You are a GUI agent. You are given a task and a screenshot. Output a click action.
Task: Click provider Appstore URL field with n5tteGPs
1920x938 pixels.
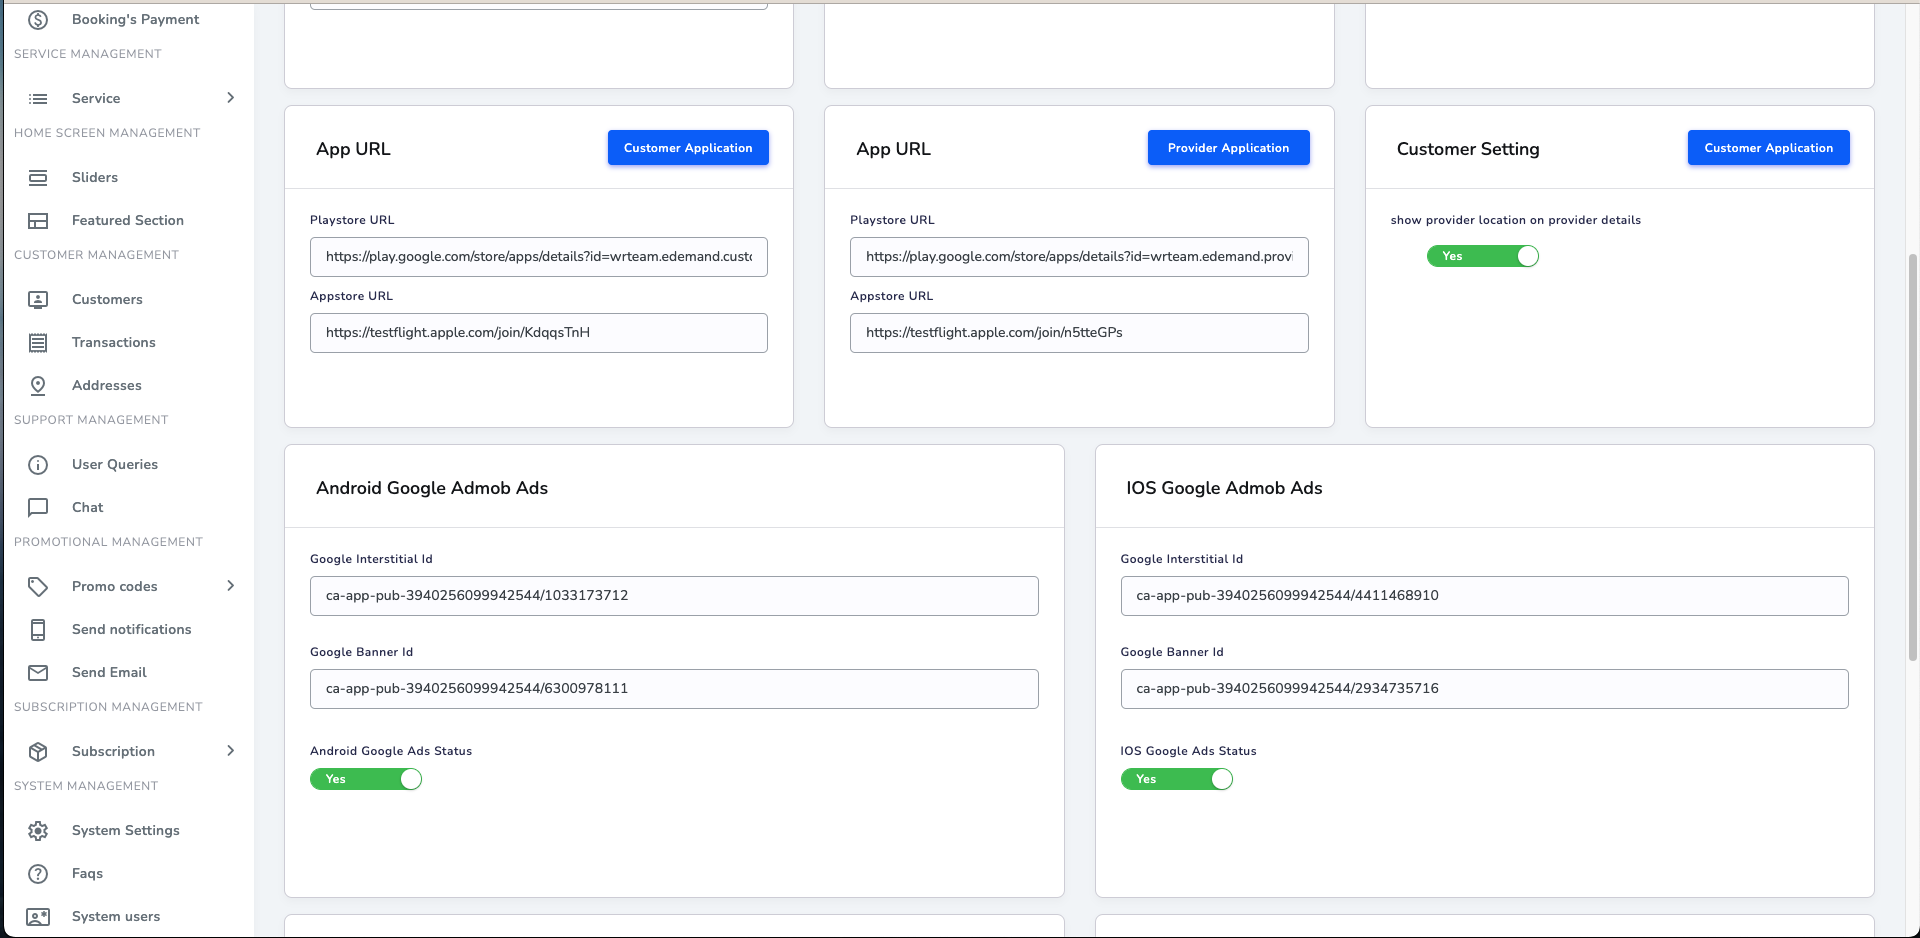[1079, 333]
